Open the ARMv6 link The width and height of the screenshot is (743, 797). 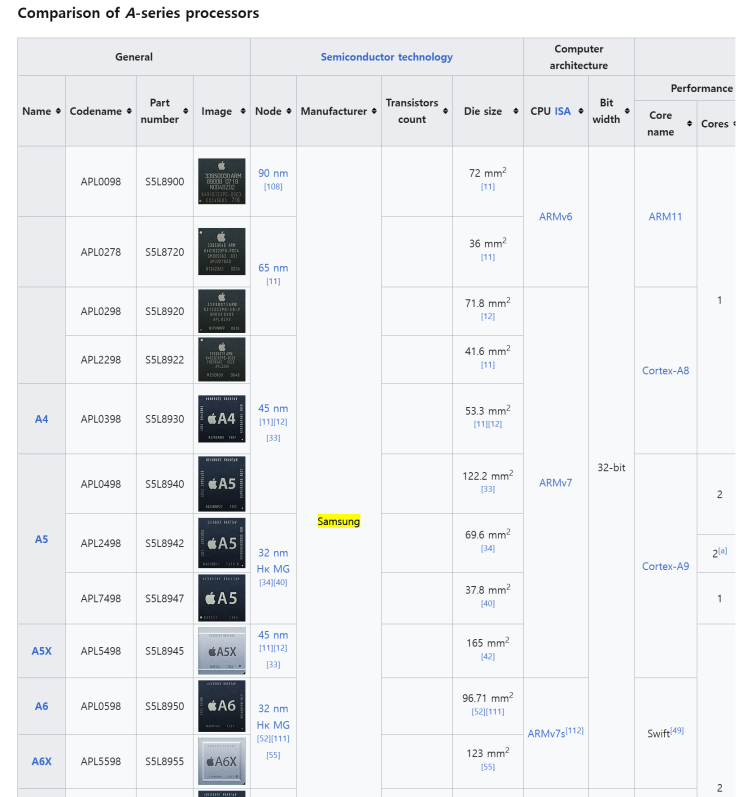555,217
